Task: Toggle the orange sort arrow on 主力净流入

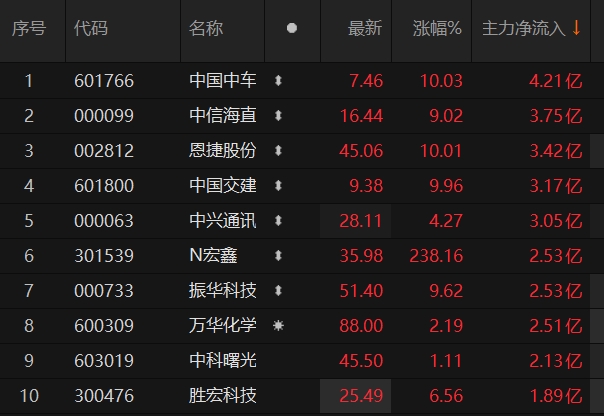Action: click(577, 28)
